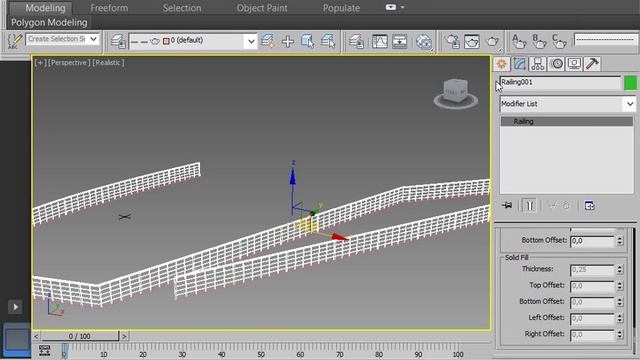The image size is (640, 360).
Task: Step time slider back with left arrow
Action: 36,336
